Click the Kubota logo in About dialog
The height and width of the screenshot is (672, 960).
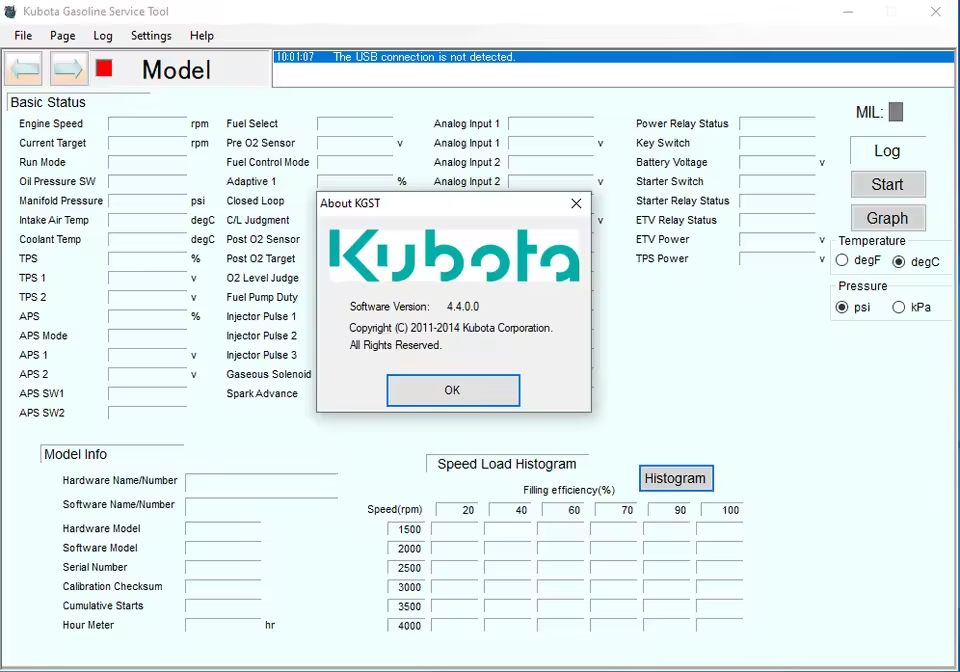(x=454, y=255)
